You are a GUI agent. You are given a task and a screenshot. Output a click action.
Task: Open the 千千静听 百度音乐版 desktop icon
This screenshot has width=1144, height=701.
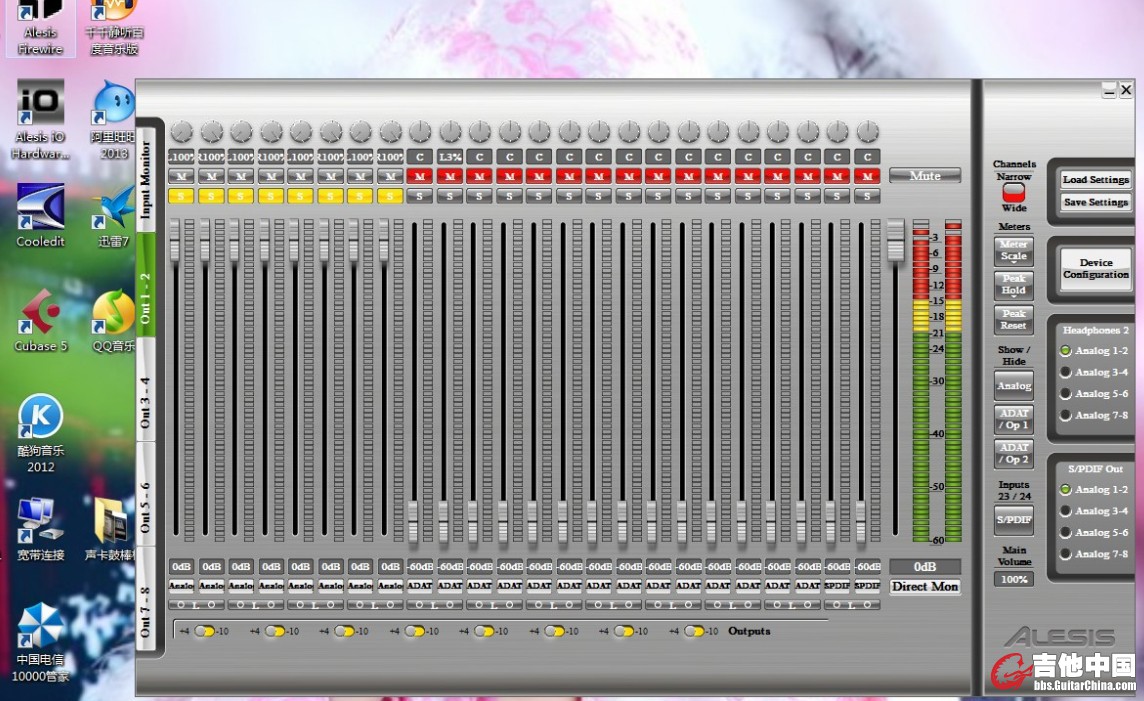[x=114, y=28]
